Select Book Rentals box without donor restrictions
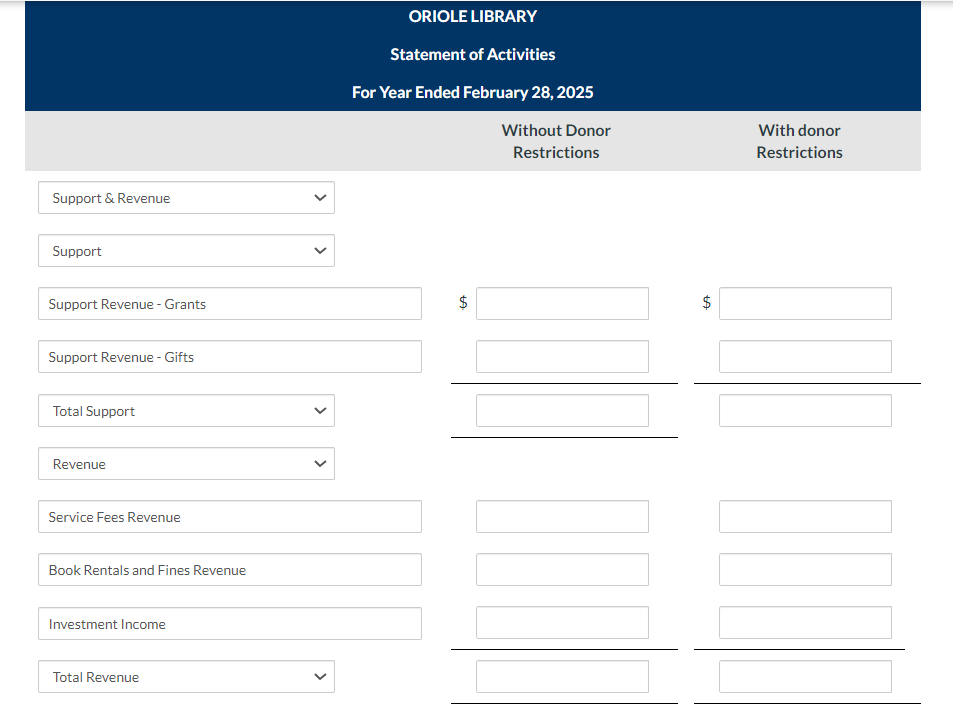The width and height of the screenshot is (953, 711). [562, 569]
